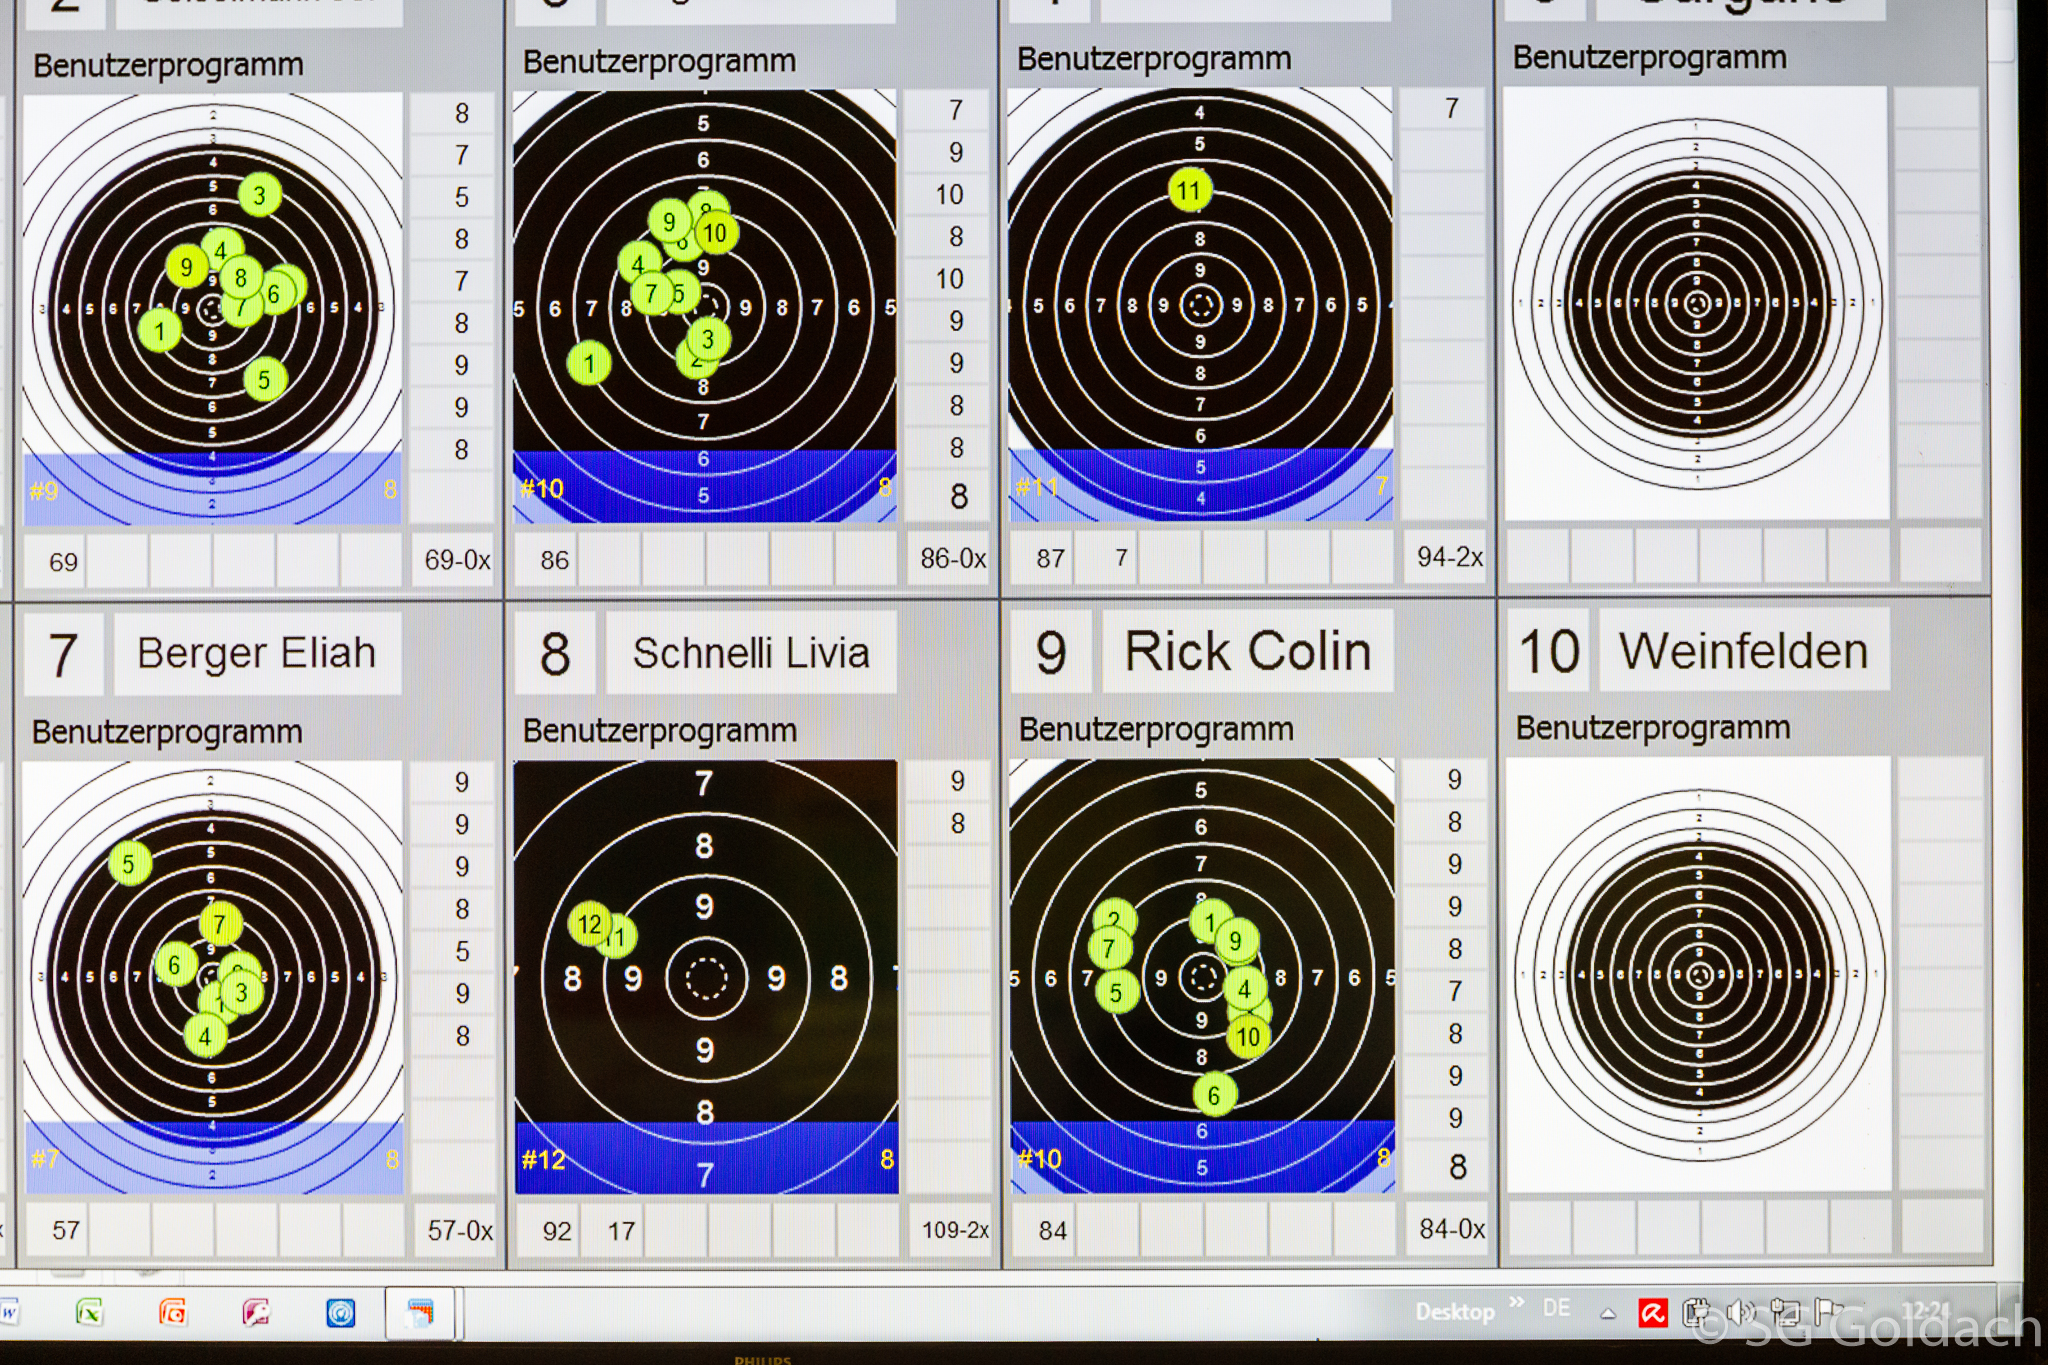The width and height of the screenshot is (2048, 1365).
Task: Select shot marker 4 on Berger Eliah's target
Action: point(205,1036)
